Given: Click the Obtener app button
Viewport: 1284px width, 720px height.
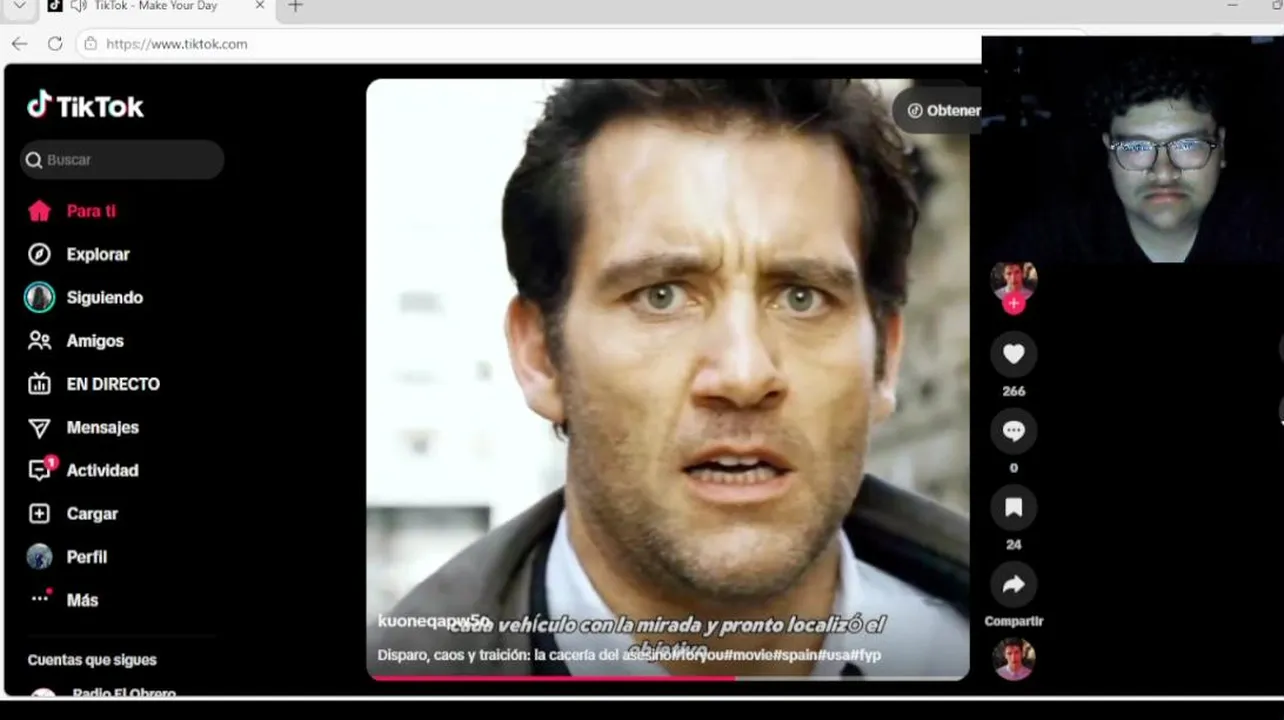Looking at the screenshot, I should tap(937, 110).
